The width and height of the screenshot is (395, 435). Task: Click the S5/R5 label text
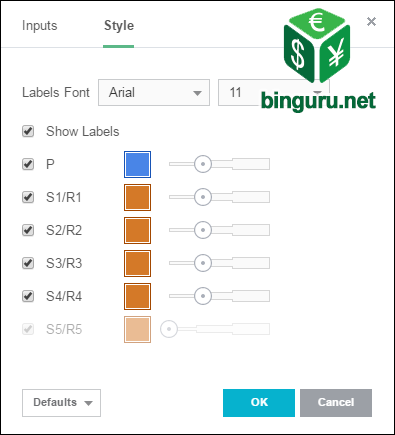pyautogui.click(x=64, y=329)
